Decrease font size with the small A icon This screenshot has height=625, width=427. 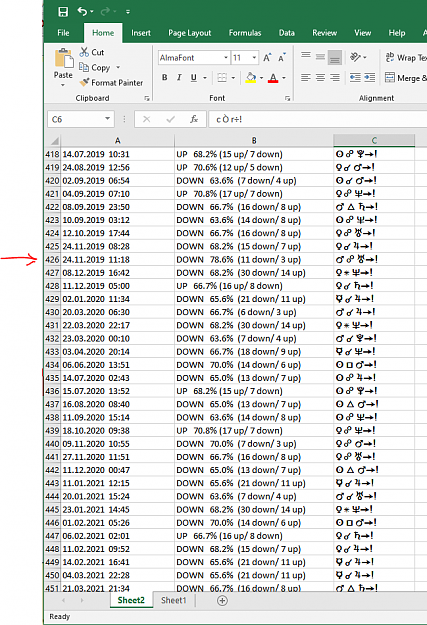(x=282, y=58)
